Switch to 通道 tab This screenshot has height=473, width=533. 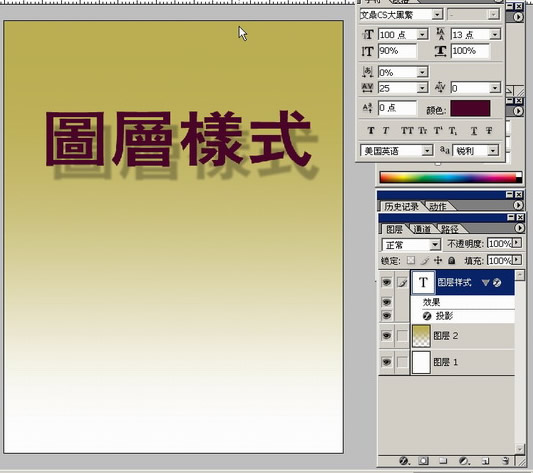422,229
